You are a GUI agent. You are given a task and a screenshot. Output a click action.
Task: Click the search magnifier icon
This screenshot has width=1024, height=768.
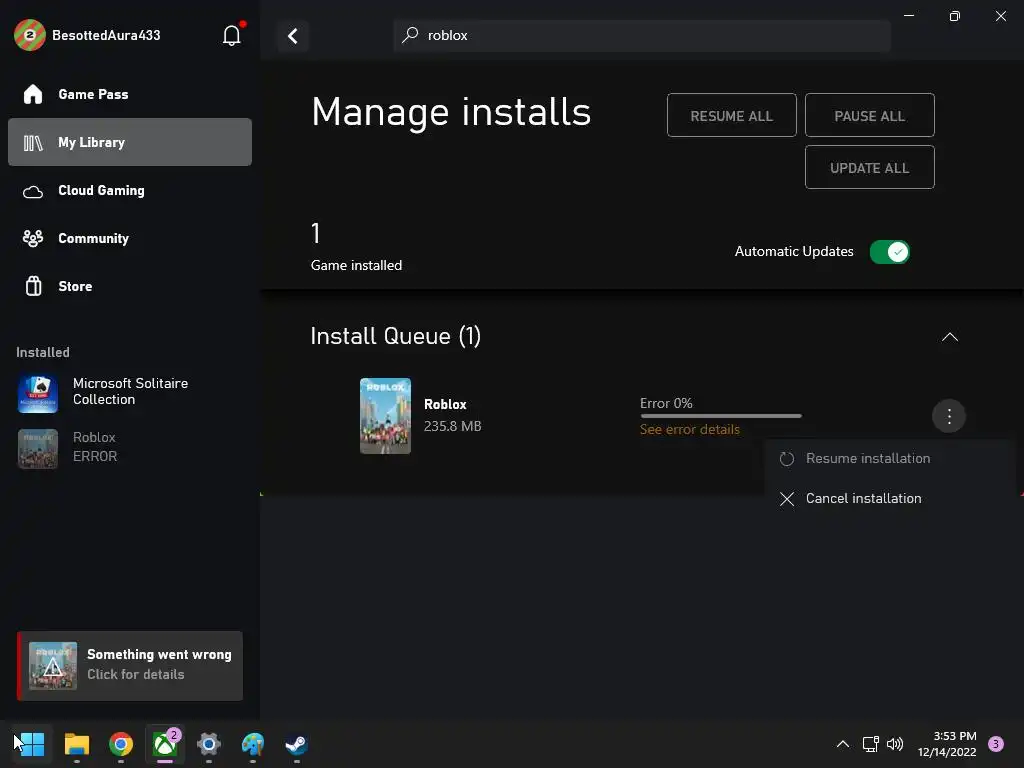[409, 35]
